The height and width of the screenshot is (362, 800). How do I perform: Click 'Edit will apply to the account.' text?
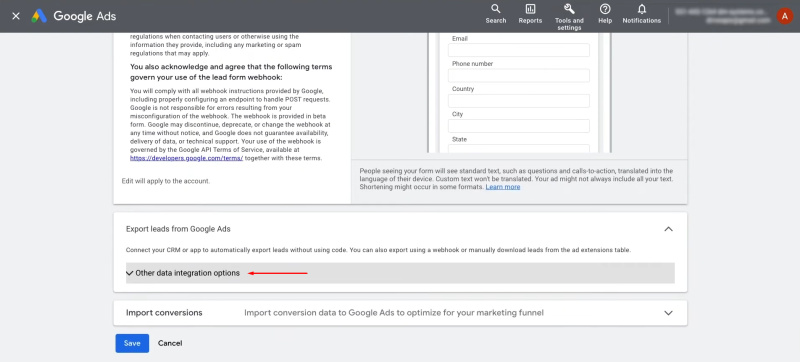[166, 181]
